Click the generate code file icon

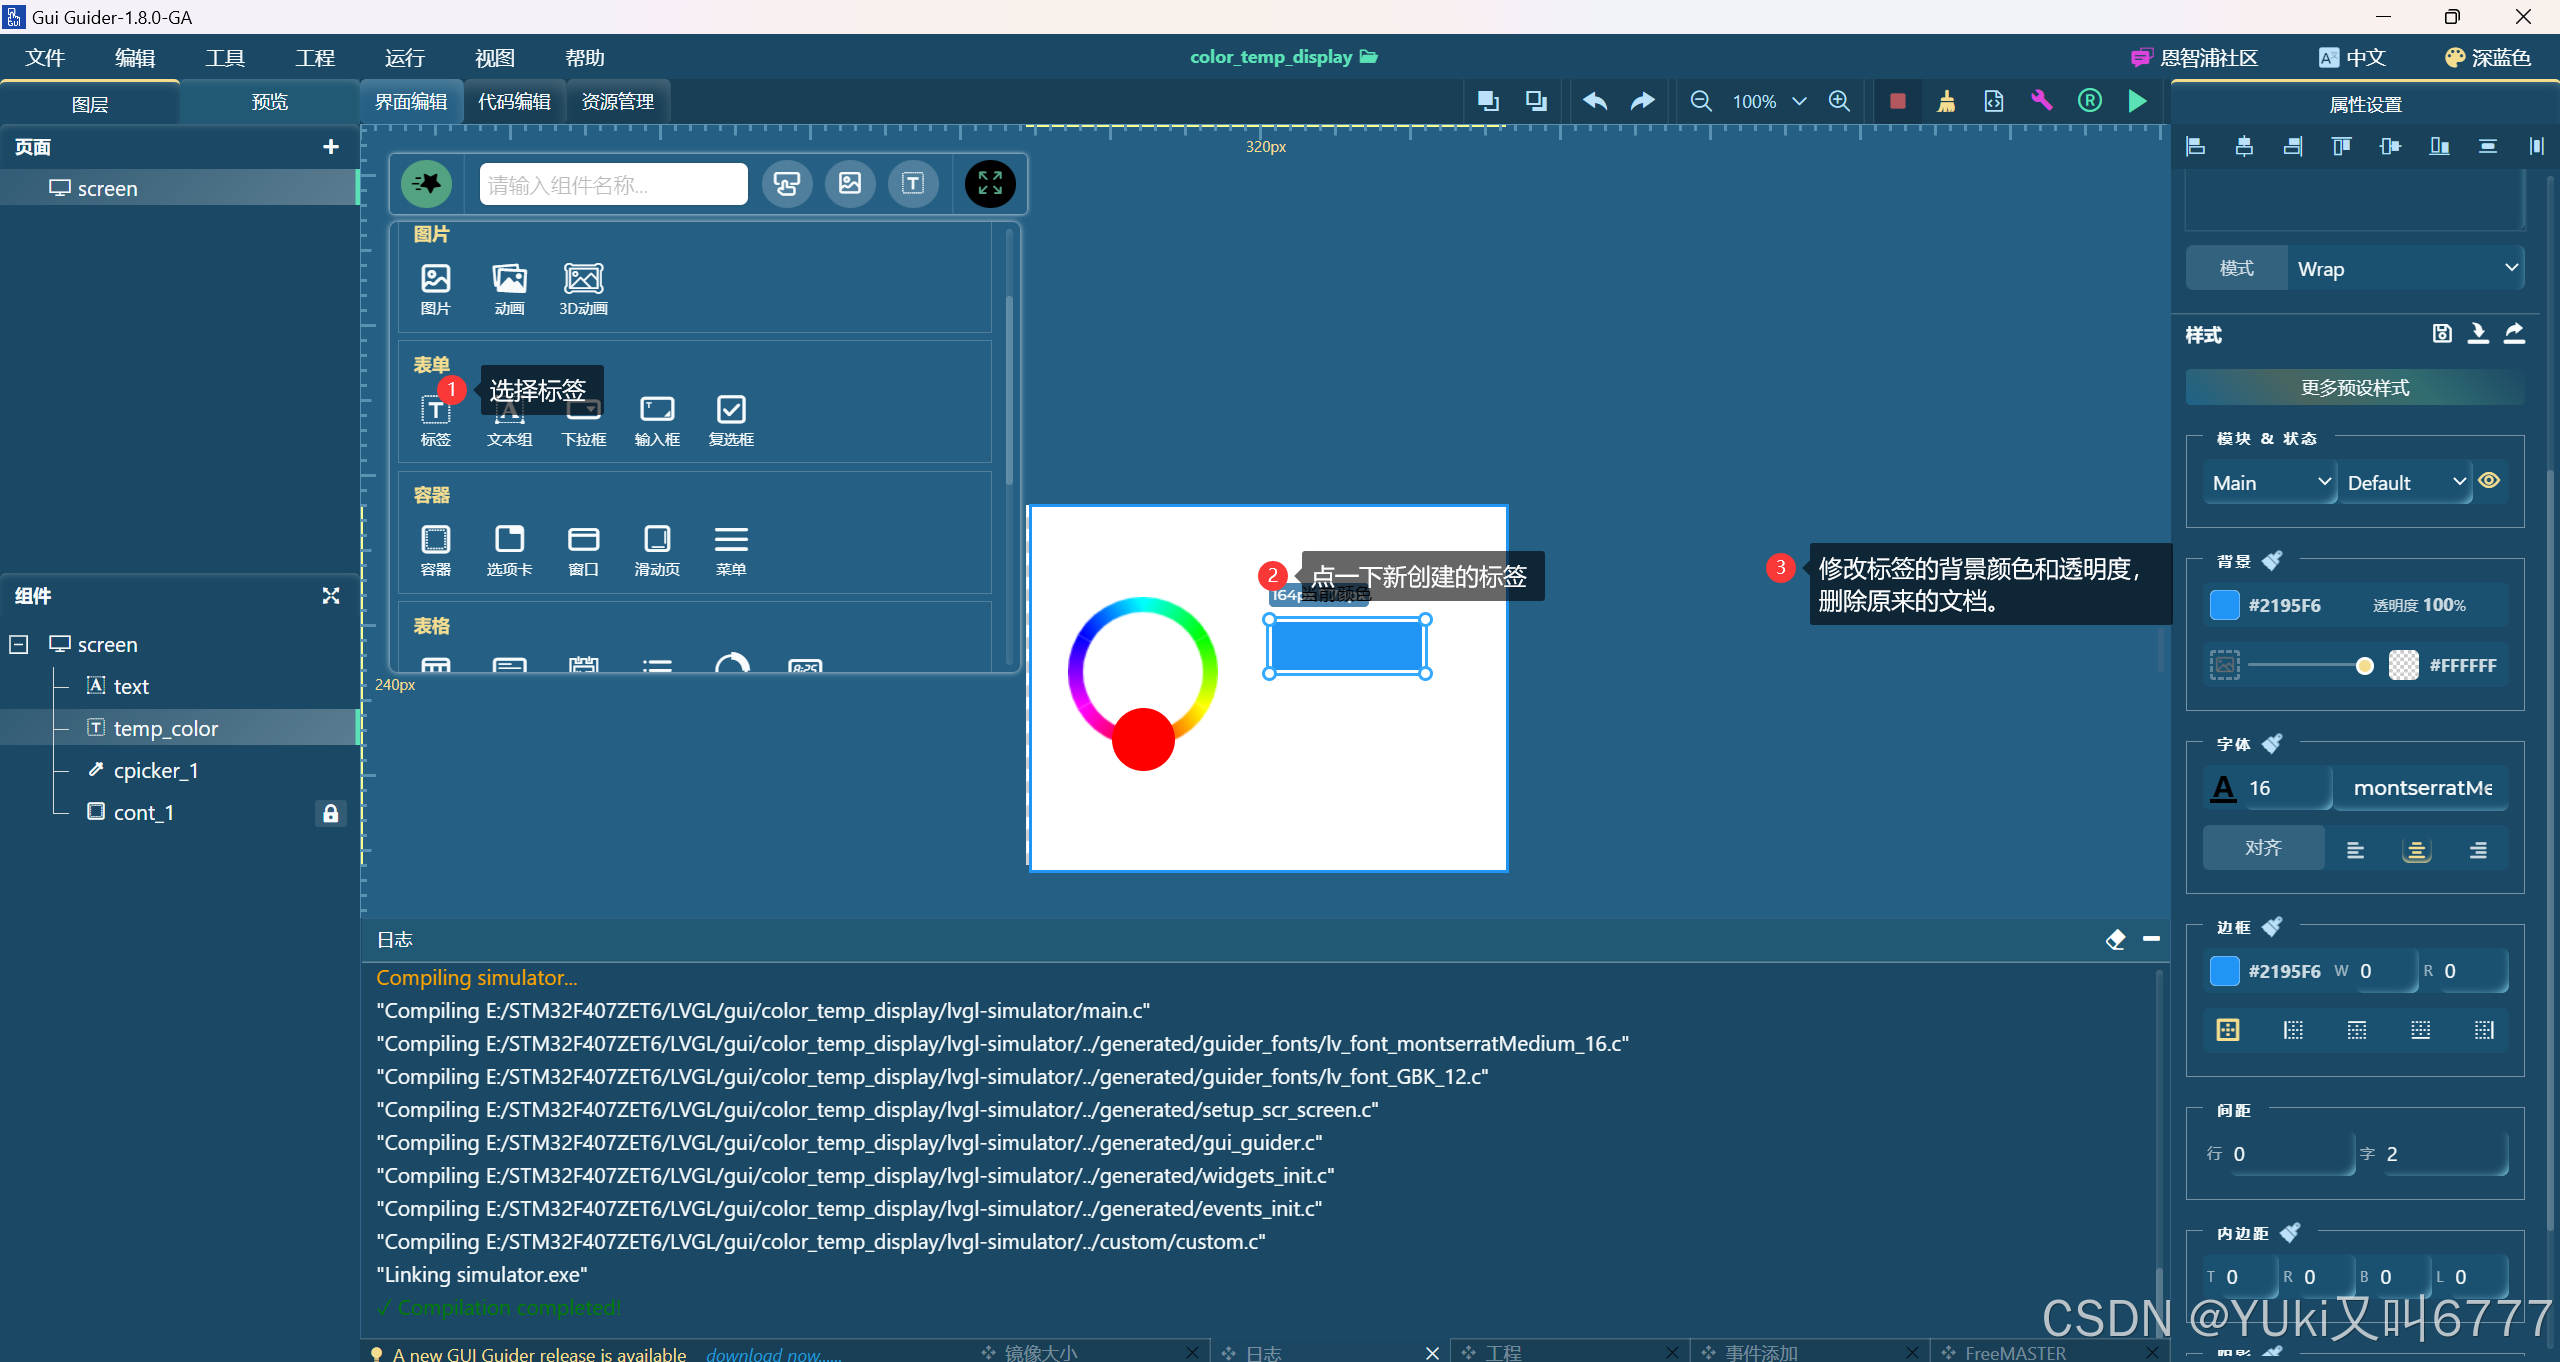click(x=1993, y=101)
